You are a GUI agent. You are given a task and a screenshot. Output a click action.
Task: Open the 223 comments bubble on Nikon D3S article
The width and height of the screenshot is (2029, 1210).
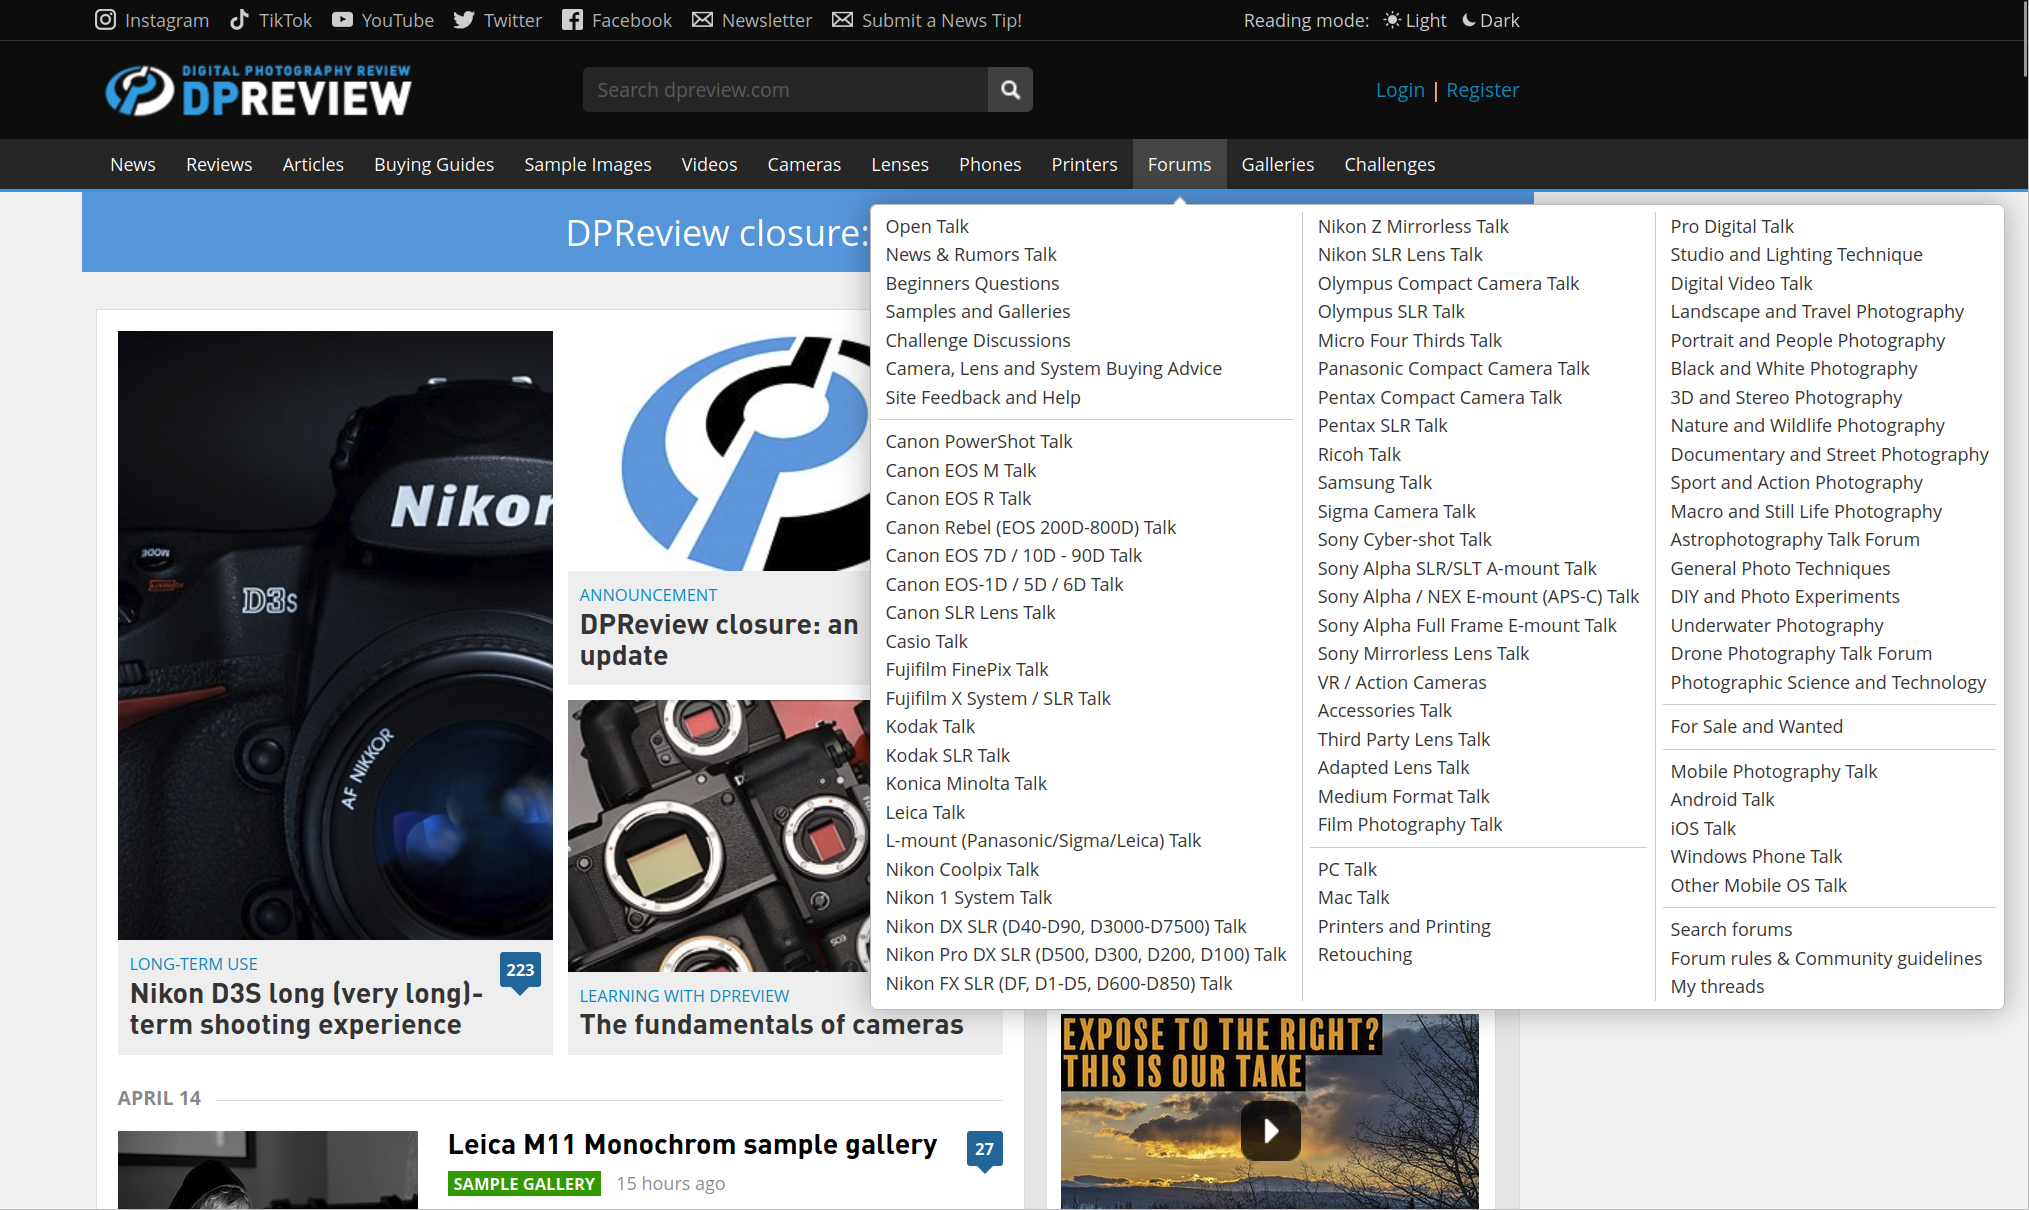(x=520, y=971)
